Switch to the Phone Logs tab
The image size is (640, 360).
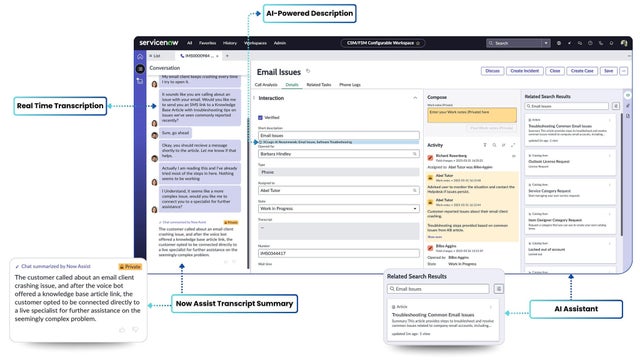click(350, 84)
